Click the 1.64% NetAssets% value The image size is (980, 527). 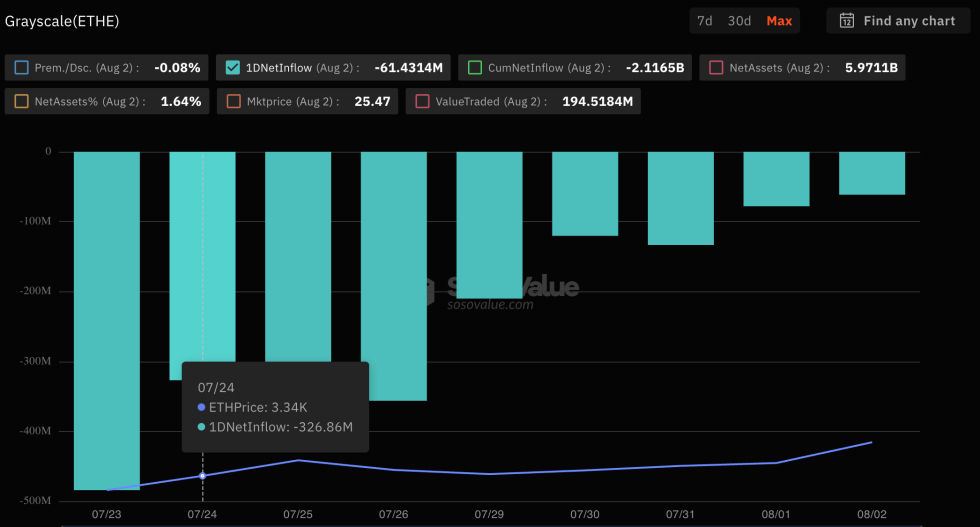point(181,101)
